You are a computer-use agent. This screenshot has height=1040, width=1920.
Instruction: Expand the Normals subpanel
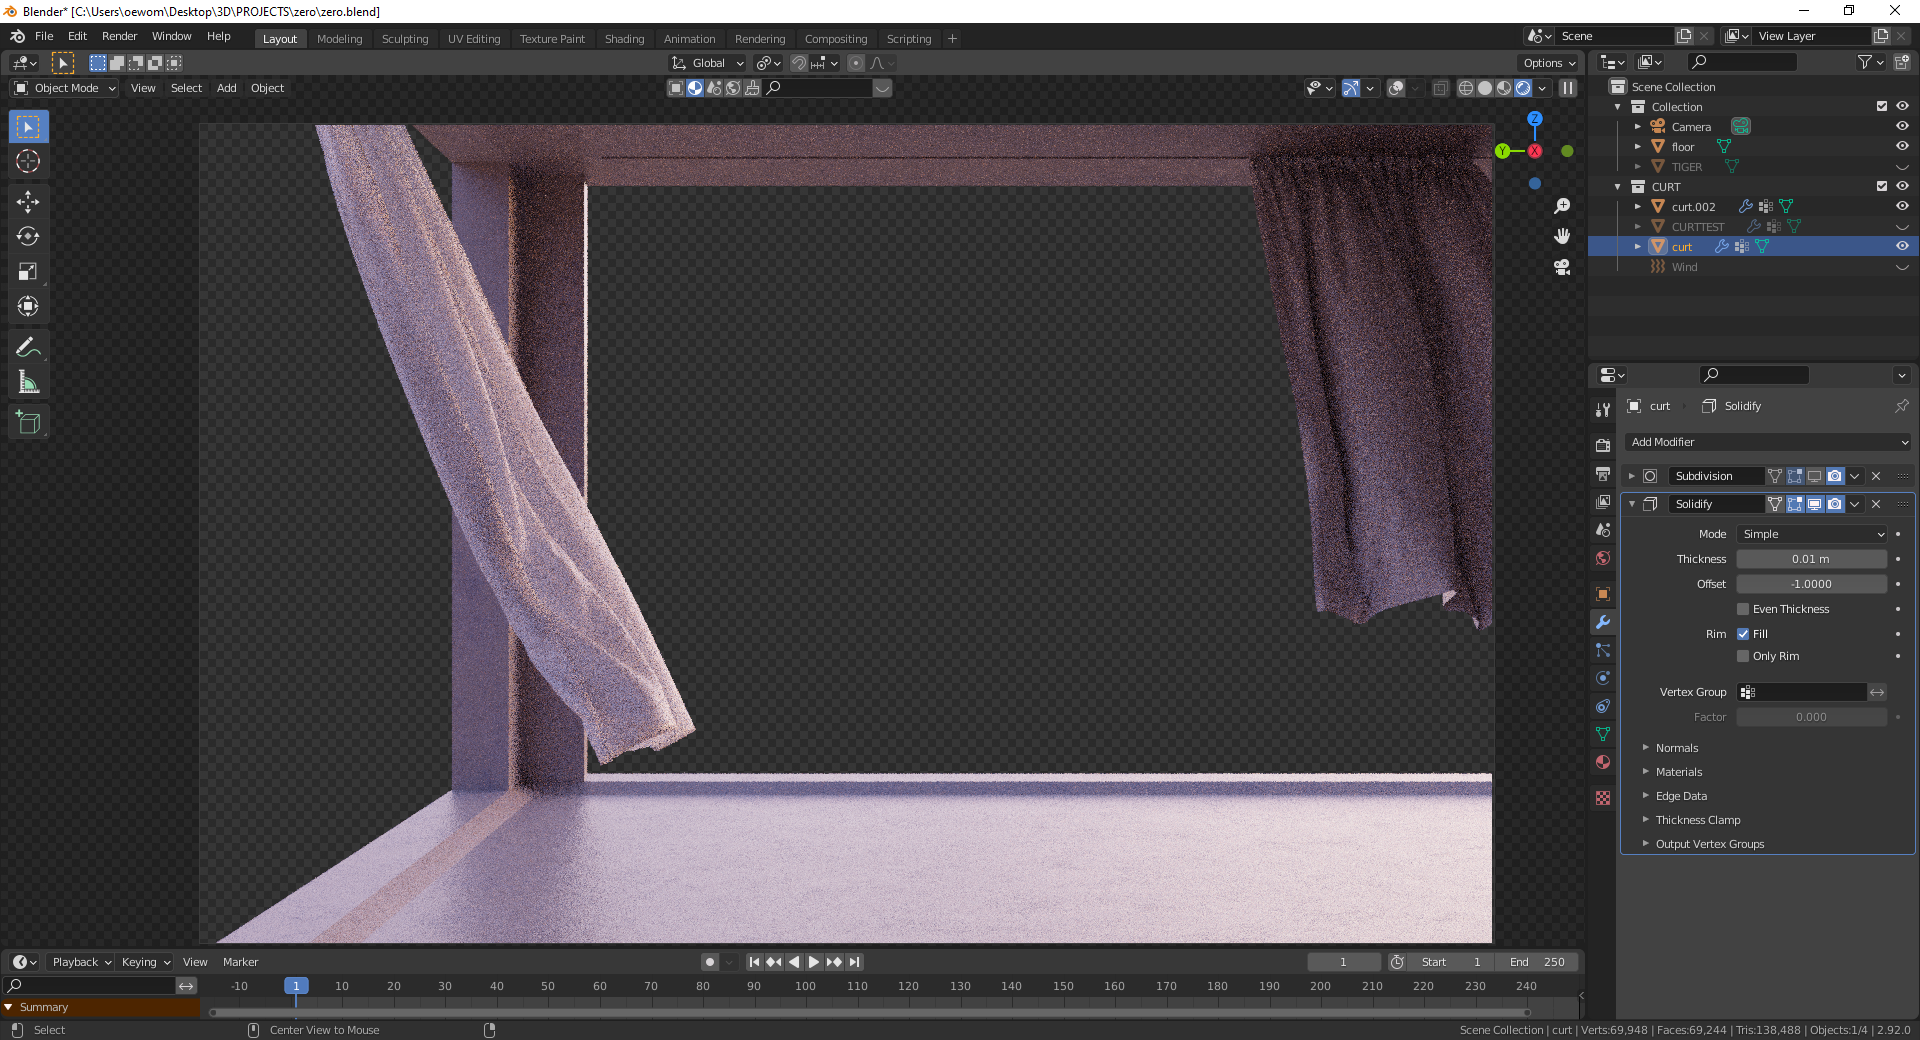[x=1677, y=748]
